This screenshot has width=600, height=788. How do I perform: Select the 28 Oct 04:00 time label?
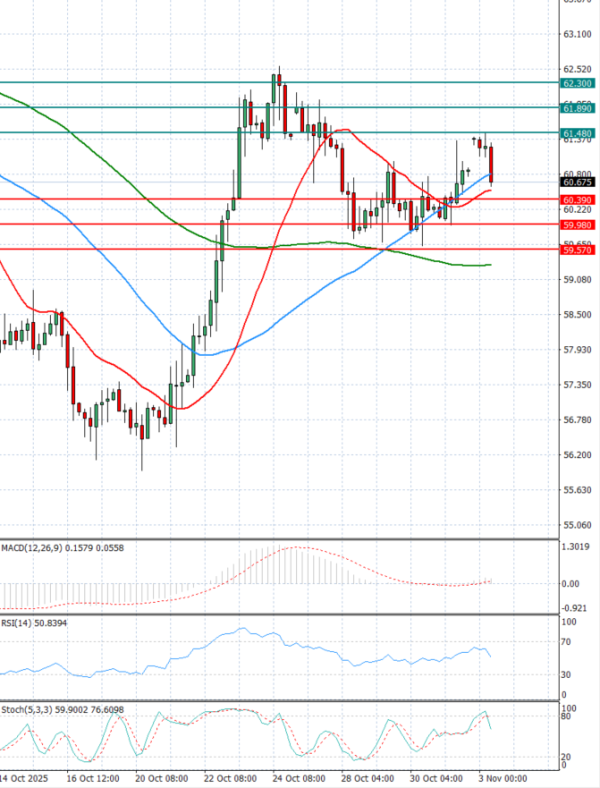pyautogui.click(x=367, y=777)
